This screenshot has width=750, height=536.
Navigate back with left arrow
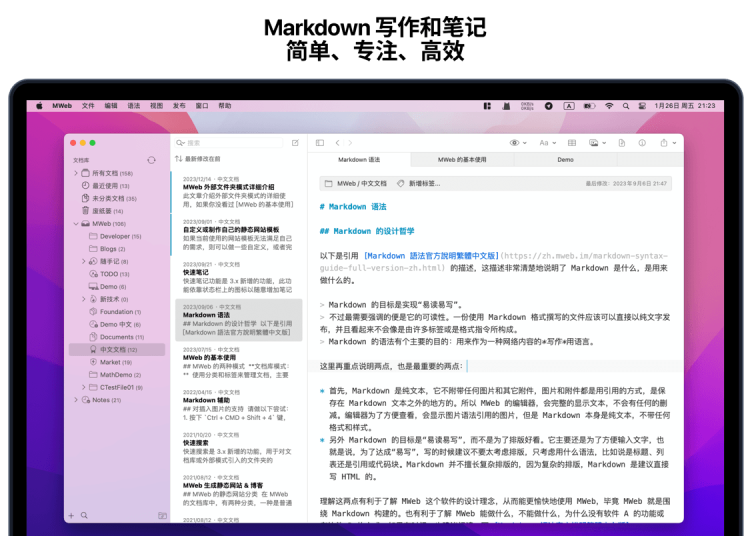pos(338,143)
